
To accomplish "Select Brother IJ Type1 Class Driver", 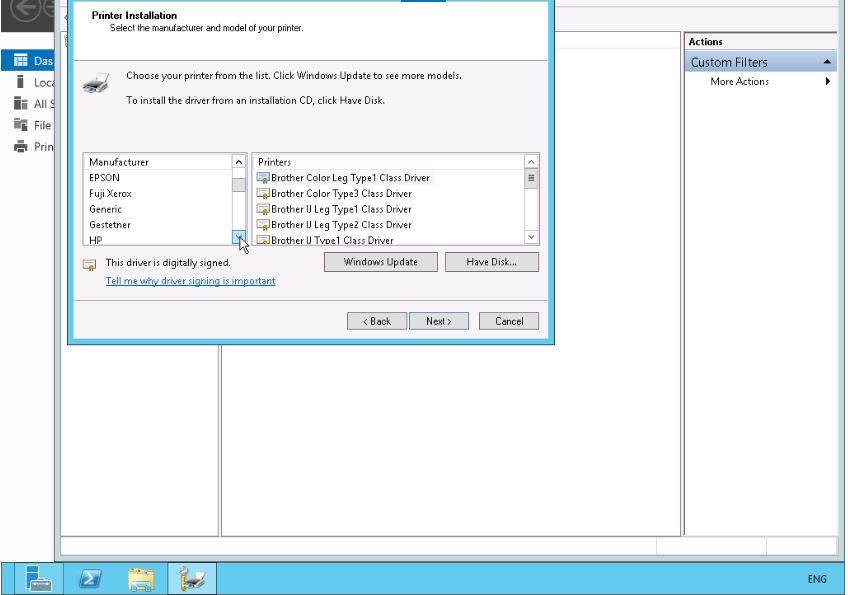I will click(x=326, y=240).
